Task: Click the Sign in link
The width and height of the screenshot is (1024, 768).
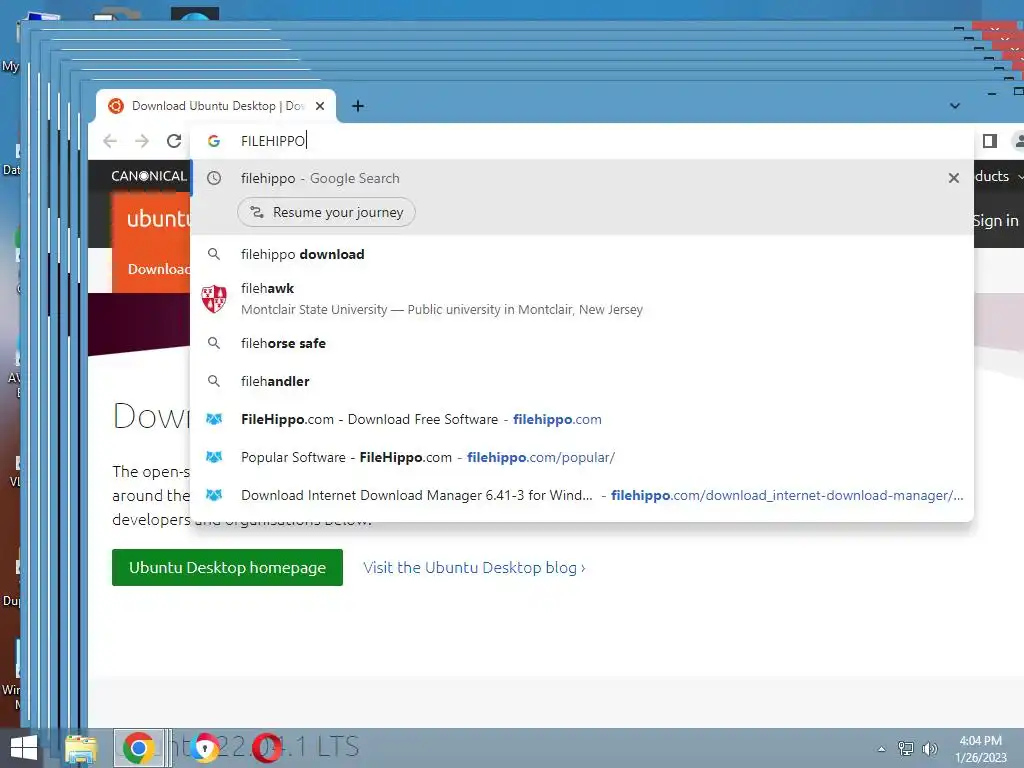Action: click(x=995, y=221)
